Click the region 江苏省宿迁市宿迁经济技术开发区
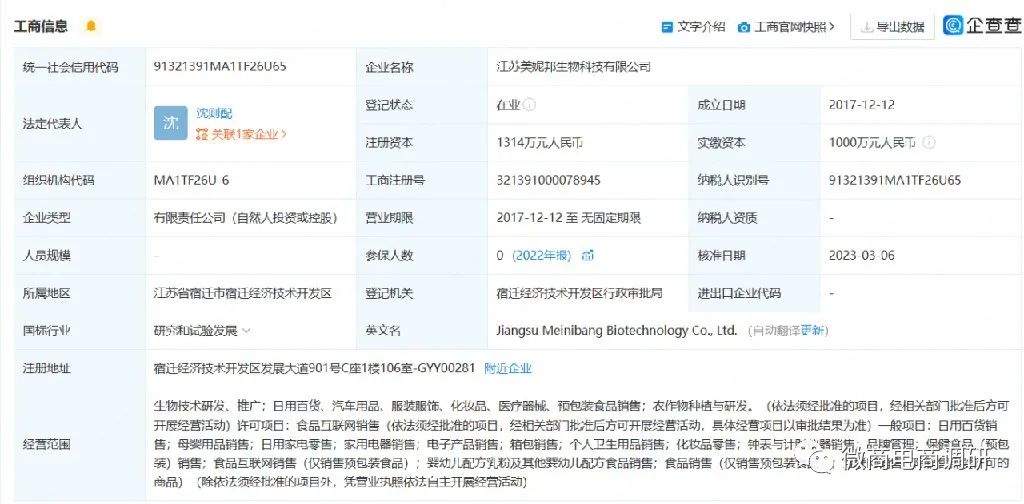This screenshot has height=504, width=1024. [243, 294]
